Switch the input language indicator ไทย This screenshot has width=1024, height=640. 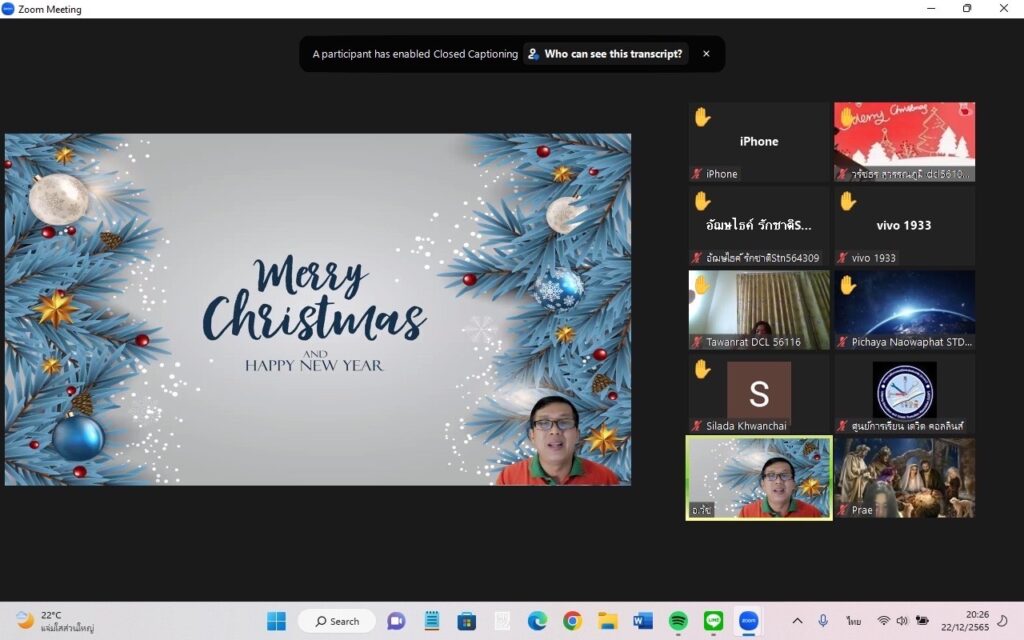click(853, 621)
